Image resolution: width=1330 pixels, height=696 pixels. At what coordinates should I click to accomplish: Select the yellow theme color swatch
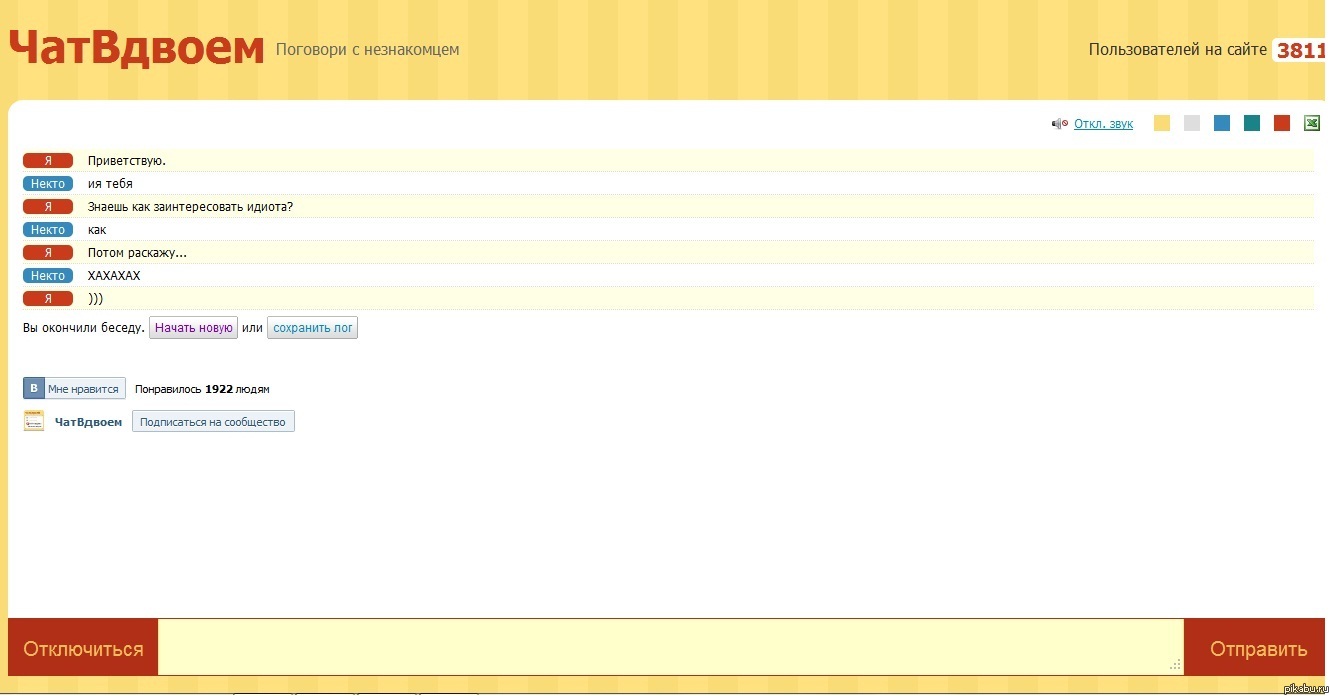coord(1162,123)
